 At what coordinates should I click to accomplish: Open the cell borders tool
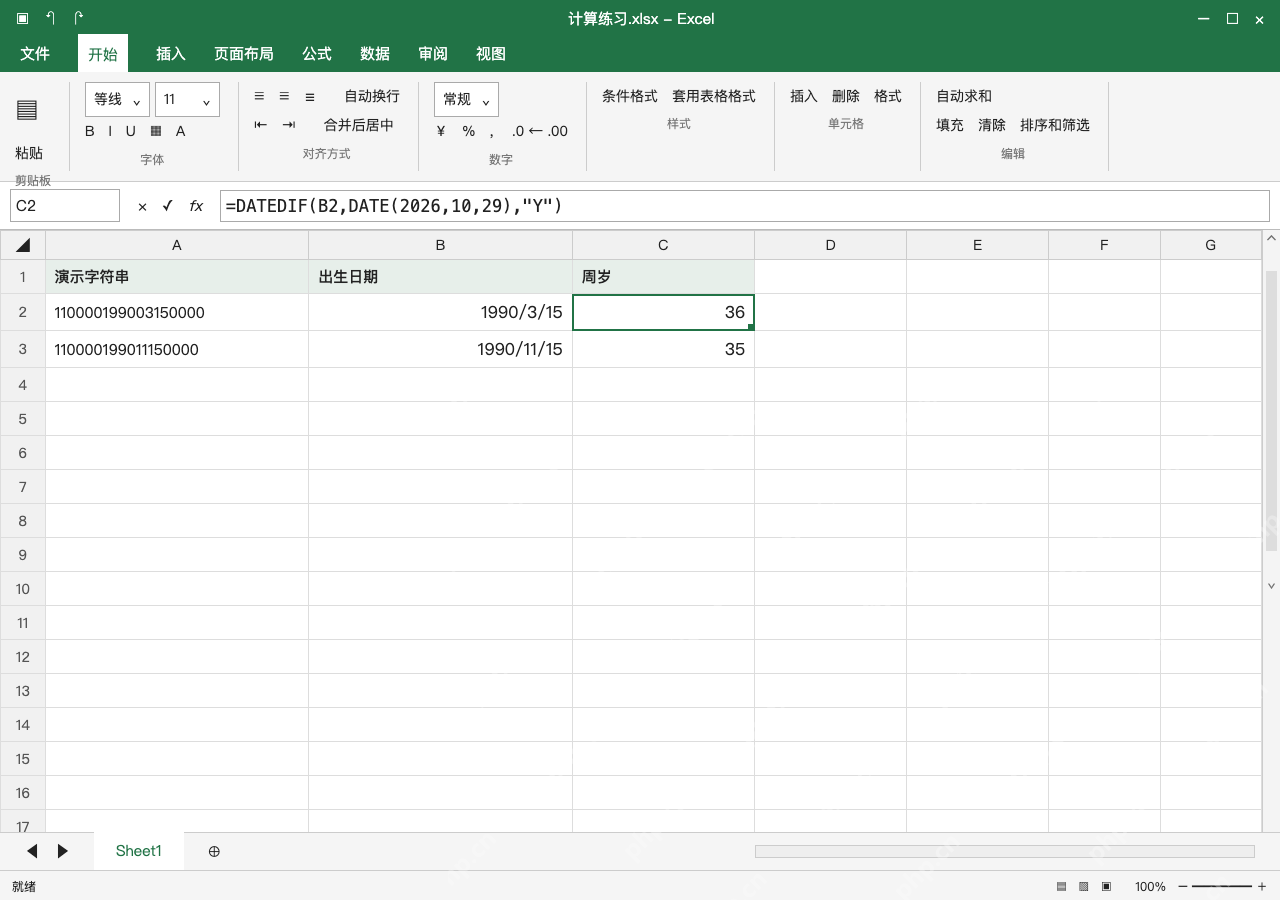click(x=156, y=131)
